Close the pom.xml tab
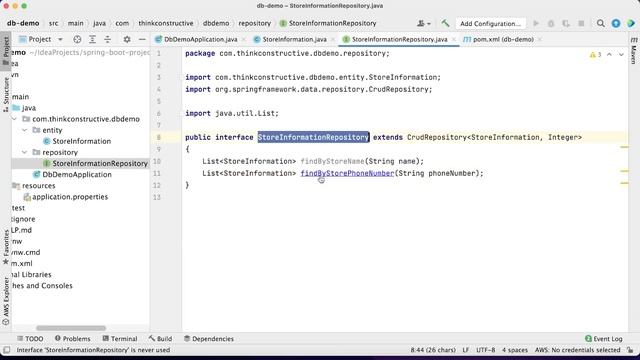The image size is (640, 360). tap(540, 40)
